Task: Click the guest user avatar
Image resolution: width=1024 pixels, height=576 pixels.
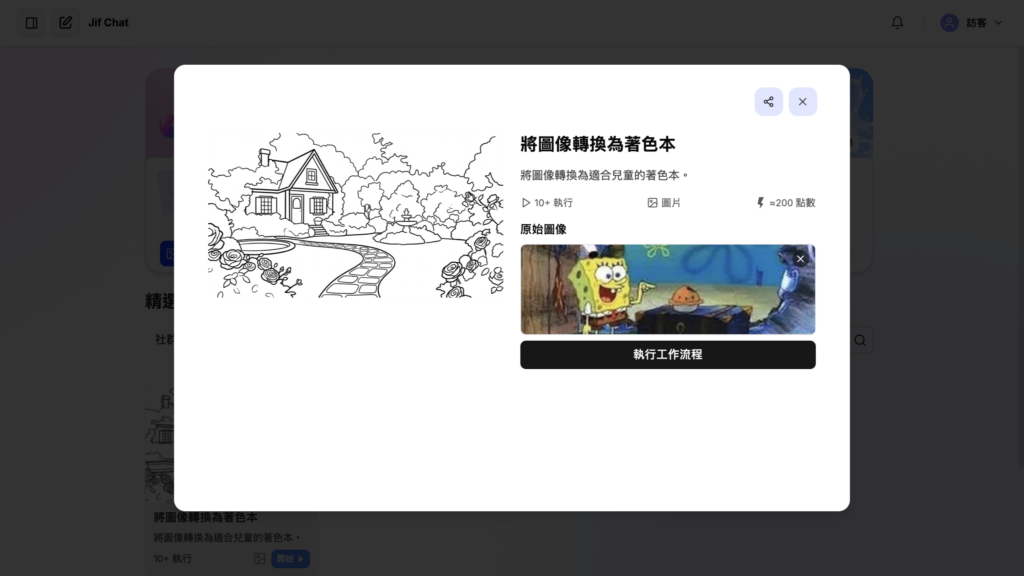Action: pyautogui.click(x=949, y=23)
